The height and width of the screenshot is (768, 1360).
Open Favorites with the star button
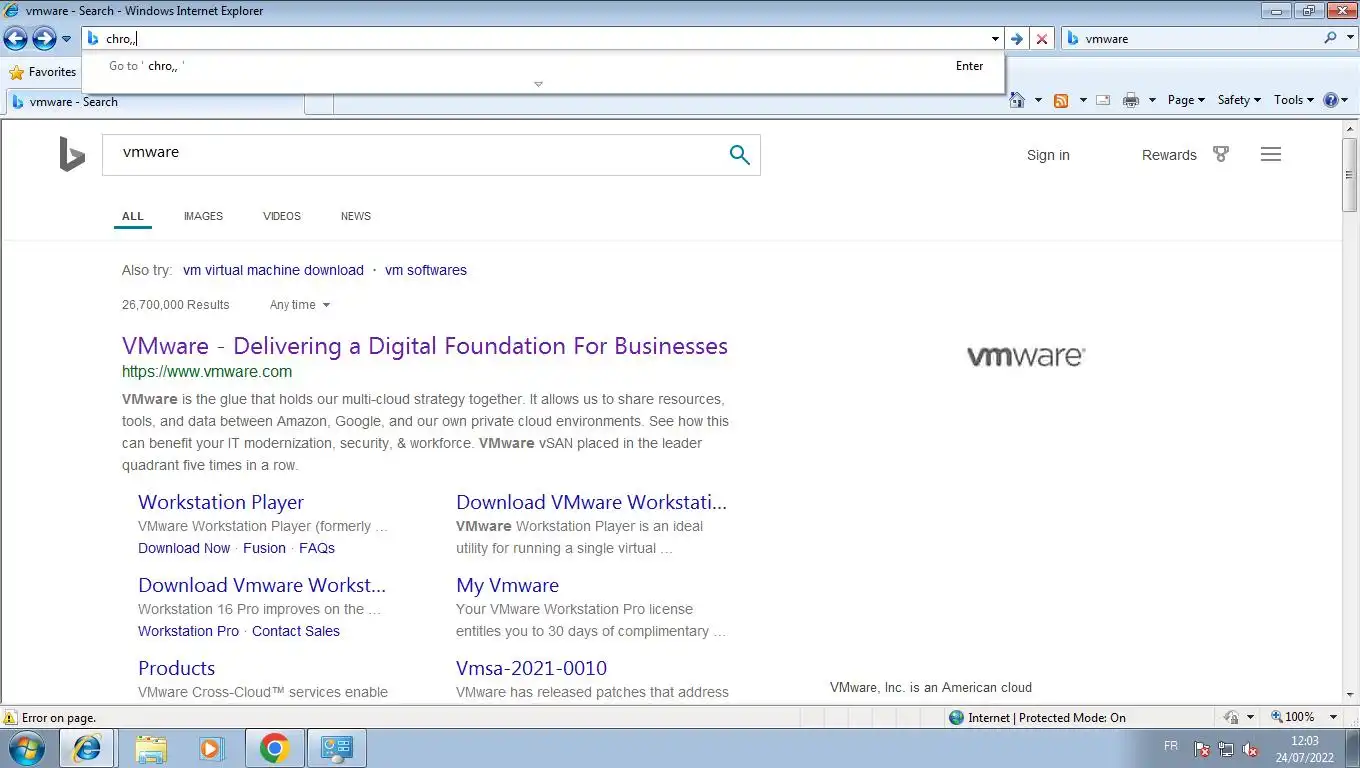click(43, 72)
